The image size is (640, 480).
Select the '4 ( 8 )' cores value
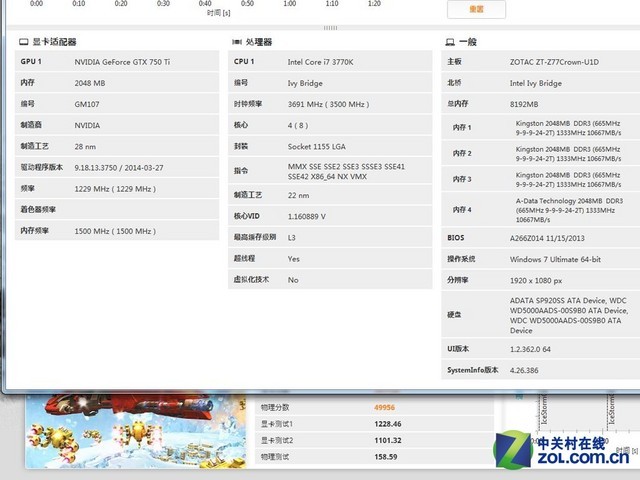point(298,125)
